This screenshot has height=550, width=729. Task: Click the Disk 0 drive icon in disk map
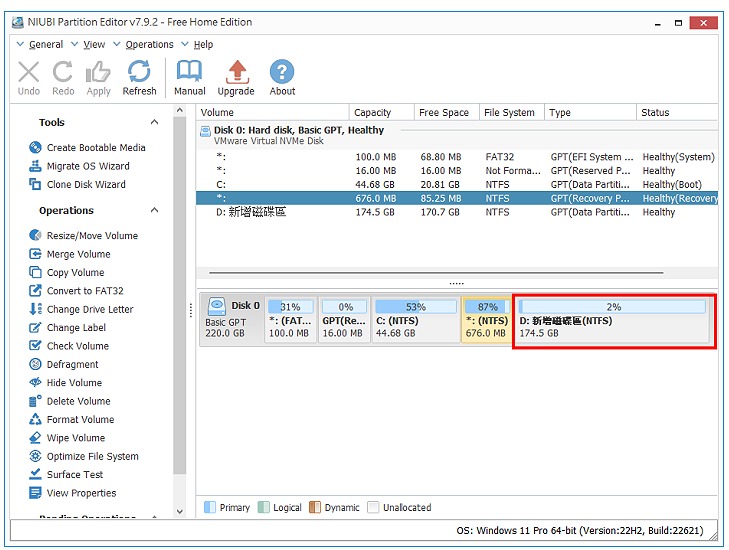[x=217, y=306]
